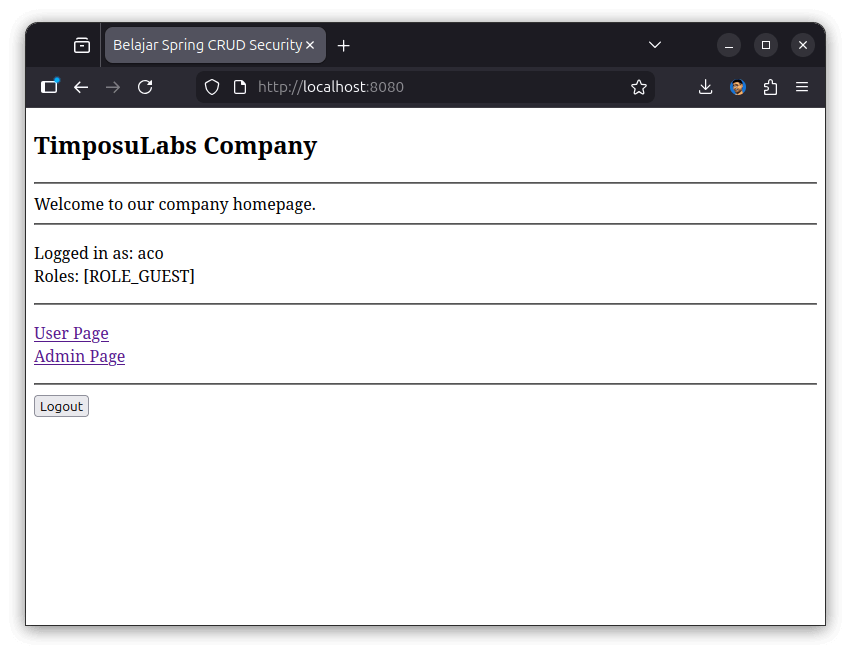Screen dimensions: 851x654
Task: Show site information for localhost
Action: (x=240, y=87)
